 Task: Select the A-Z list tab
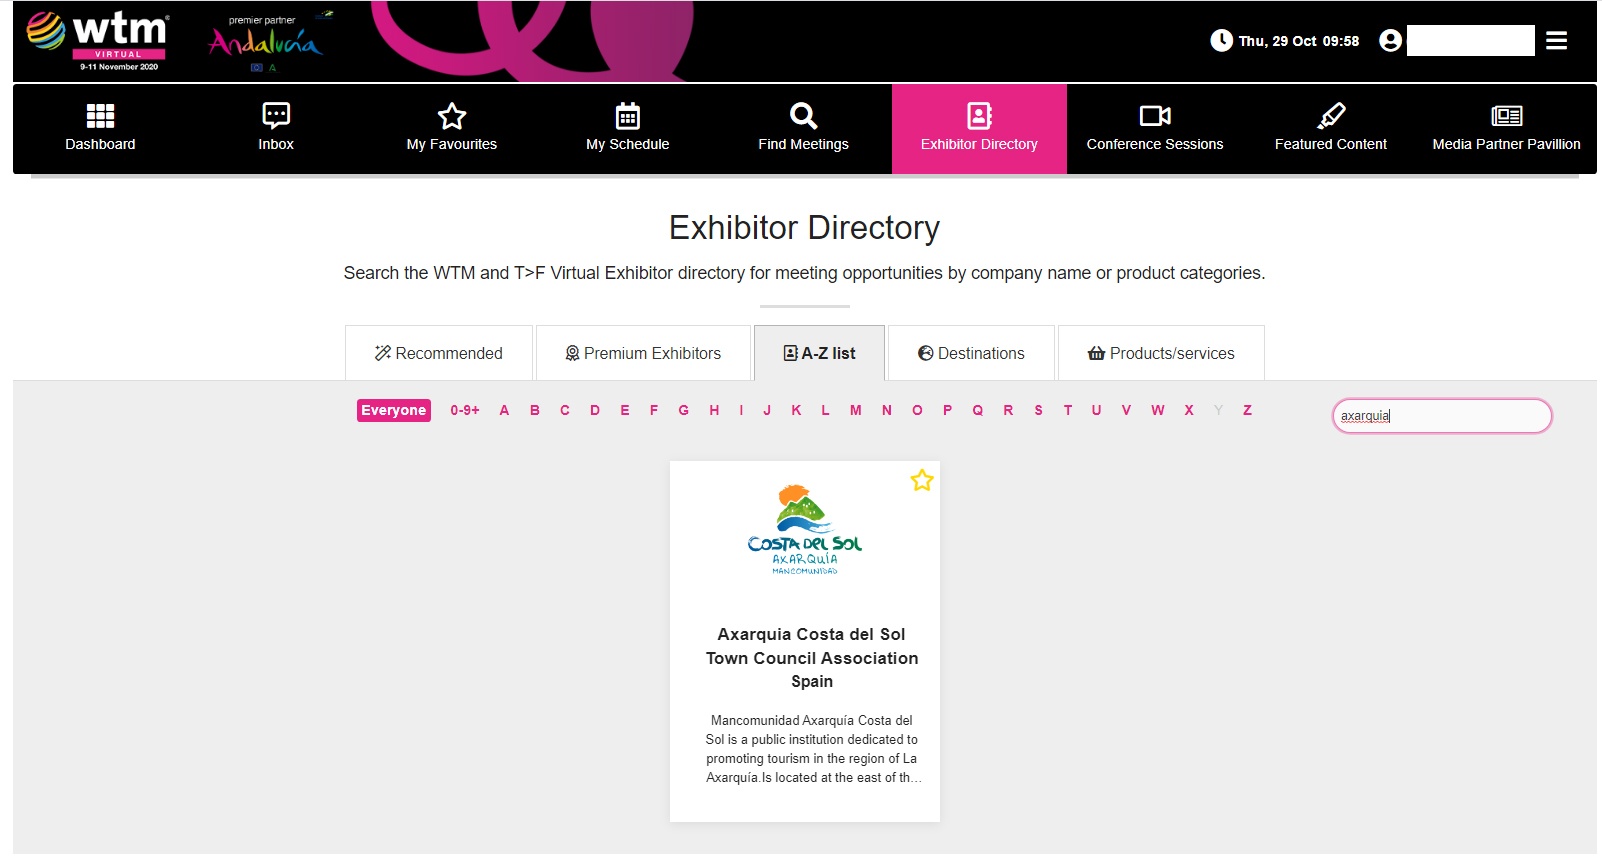[x=819, y=353]
